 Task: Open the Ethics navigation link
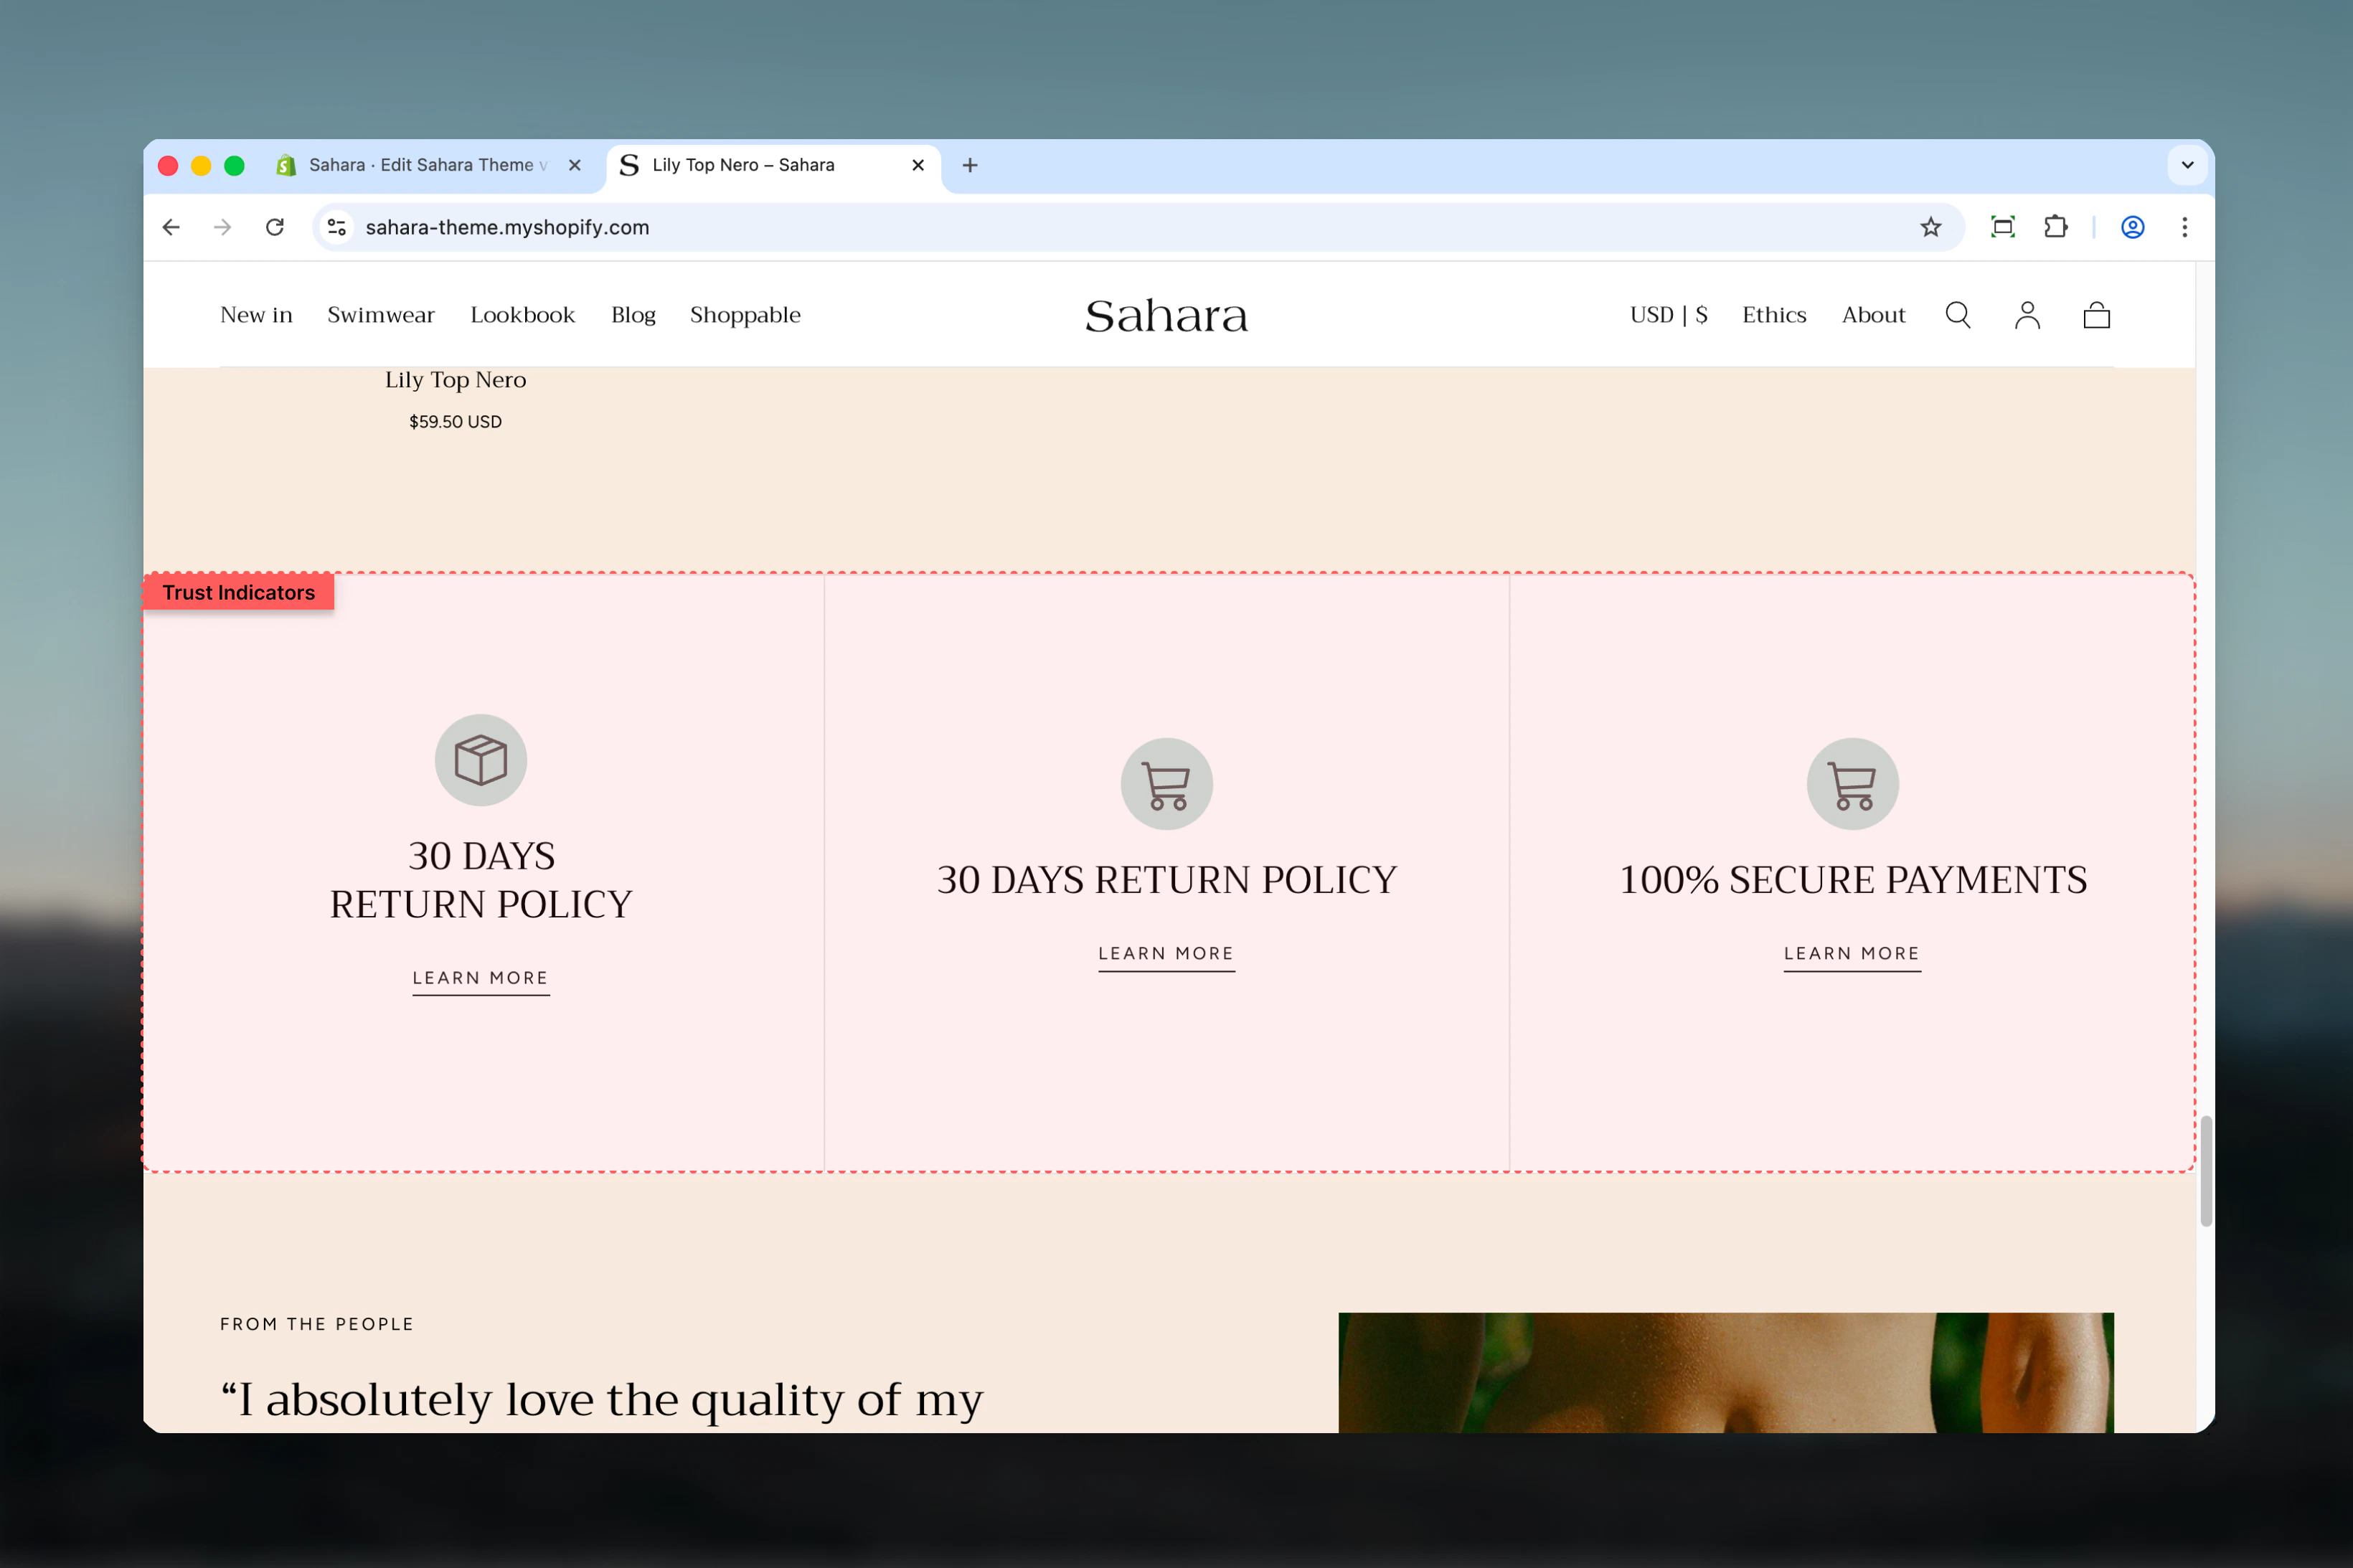1774,315
